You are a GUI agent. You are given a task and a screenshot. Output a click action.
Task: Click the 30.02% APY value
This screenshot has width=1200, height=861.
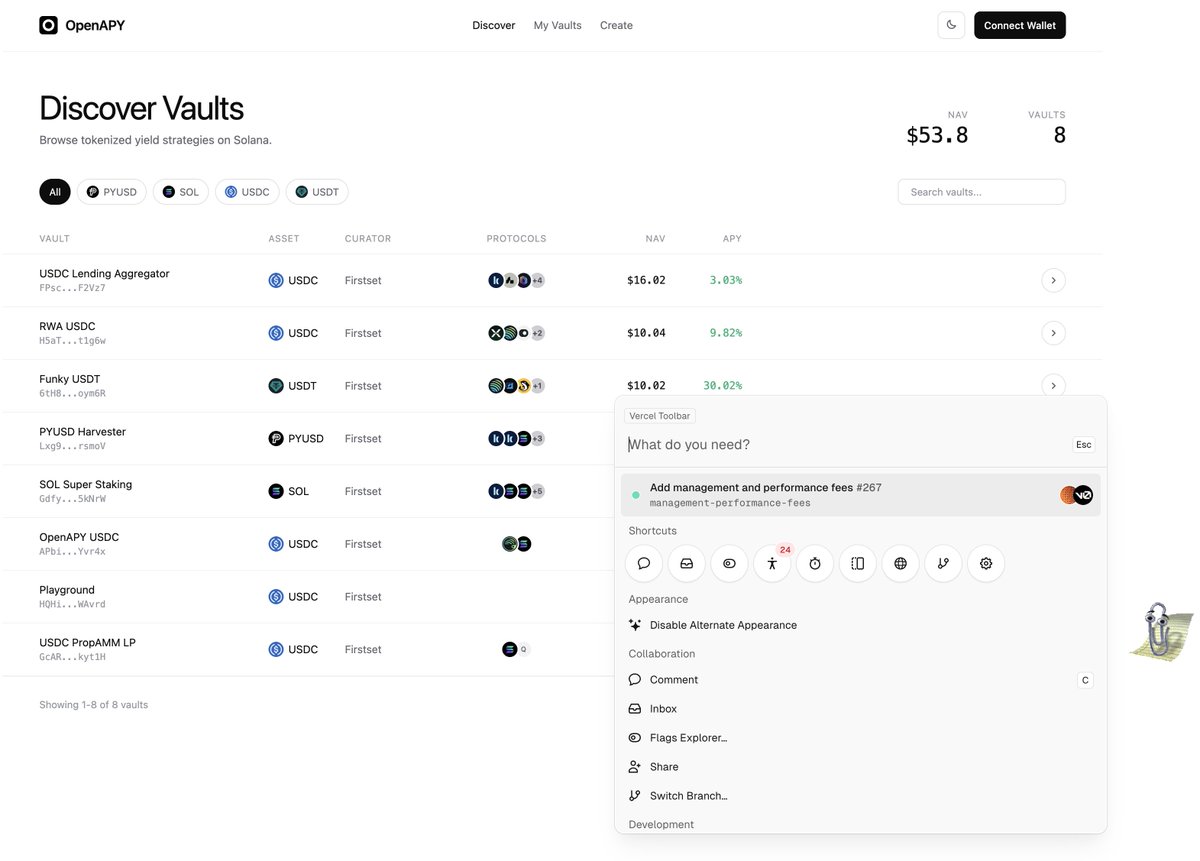(722, 386)
